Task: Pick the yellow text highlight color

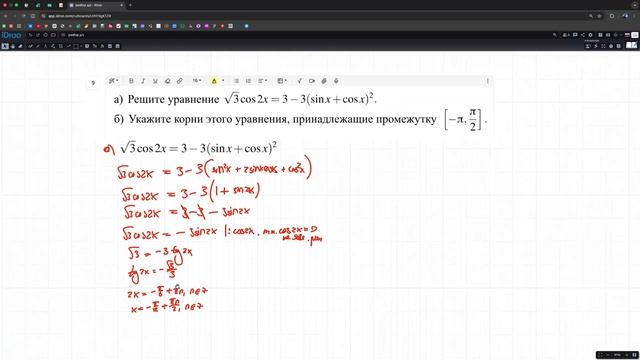Action: [214, 81]
